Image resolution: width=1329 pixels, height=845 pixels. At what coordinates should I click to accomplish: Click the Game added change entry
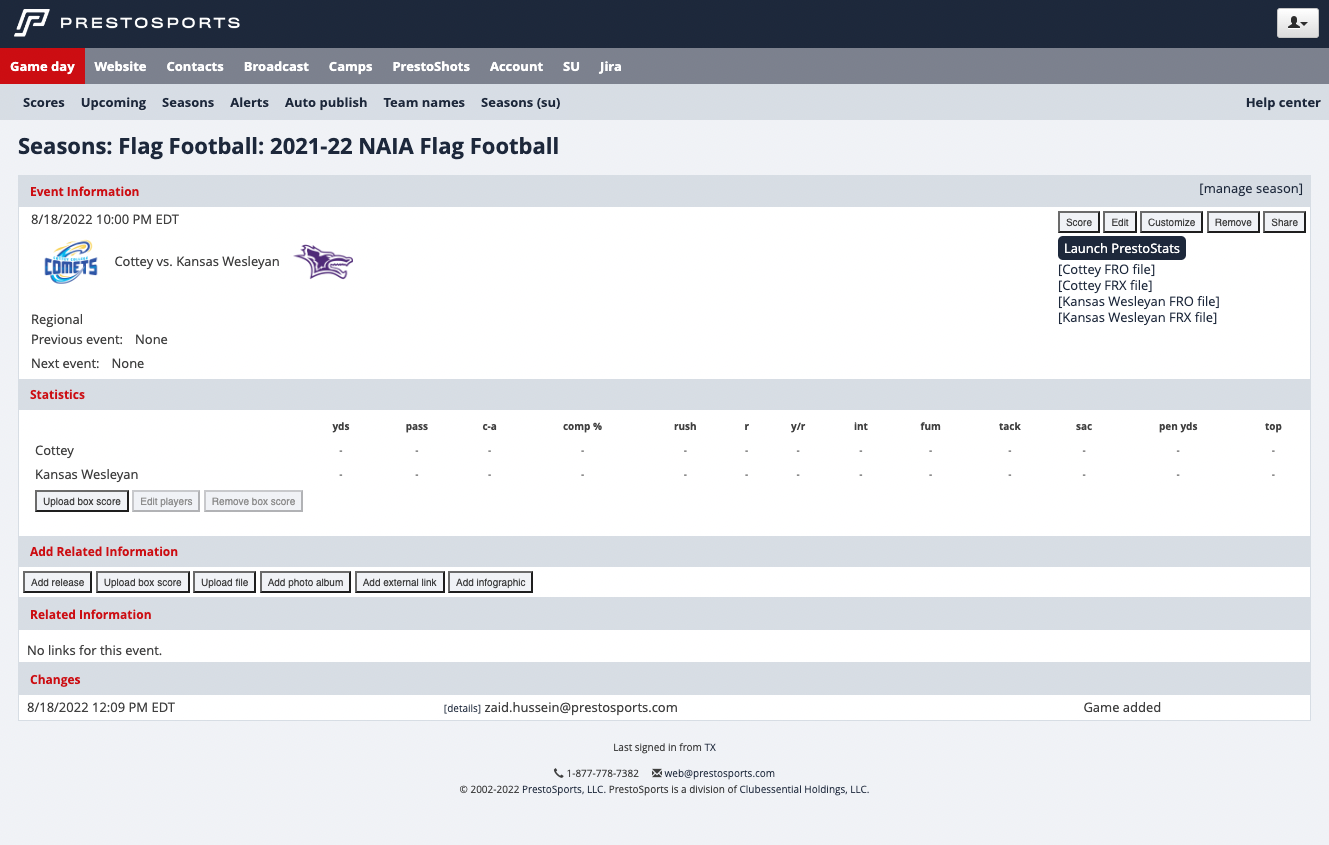click(1122, 707)
